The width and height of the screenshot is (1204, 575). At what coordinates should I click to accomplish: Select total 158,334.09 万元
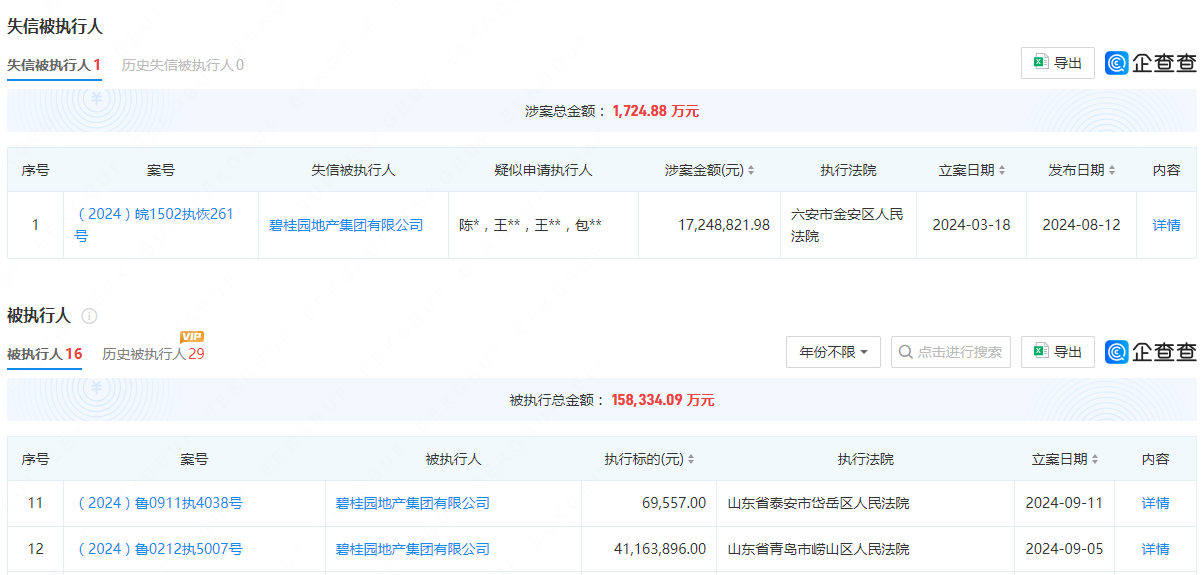(663, 400)
